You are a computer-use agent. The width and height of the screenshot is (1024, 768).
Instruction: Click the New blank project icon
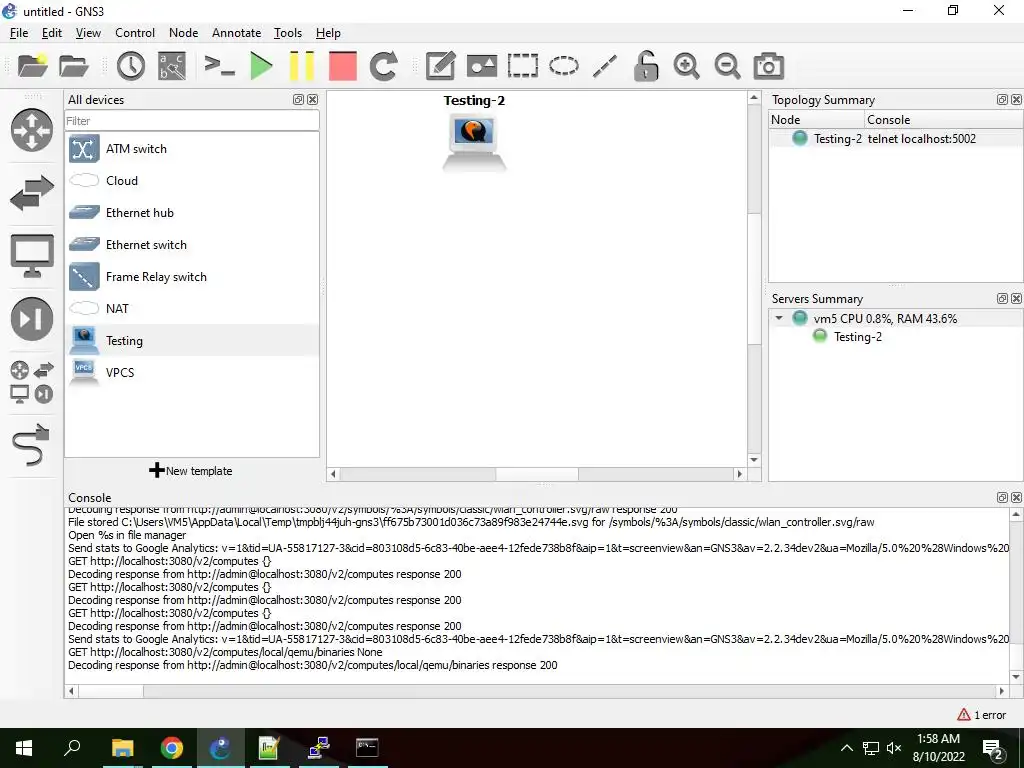[x=32, y=66]
